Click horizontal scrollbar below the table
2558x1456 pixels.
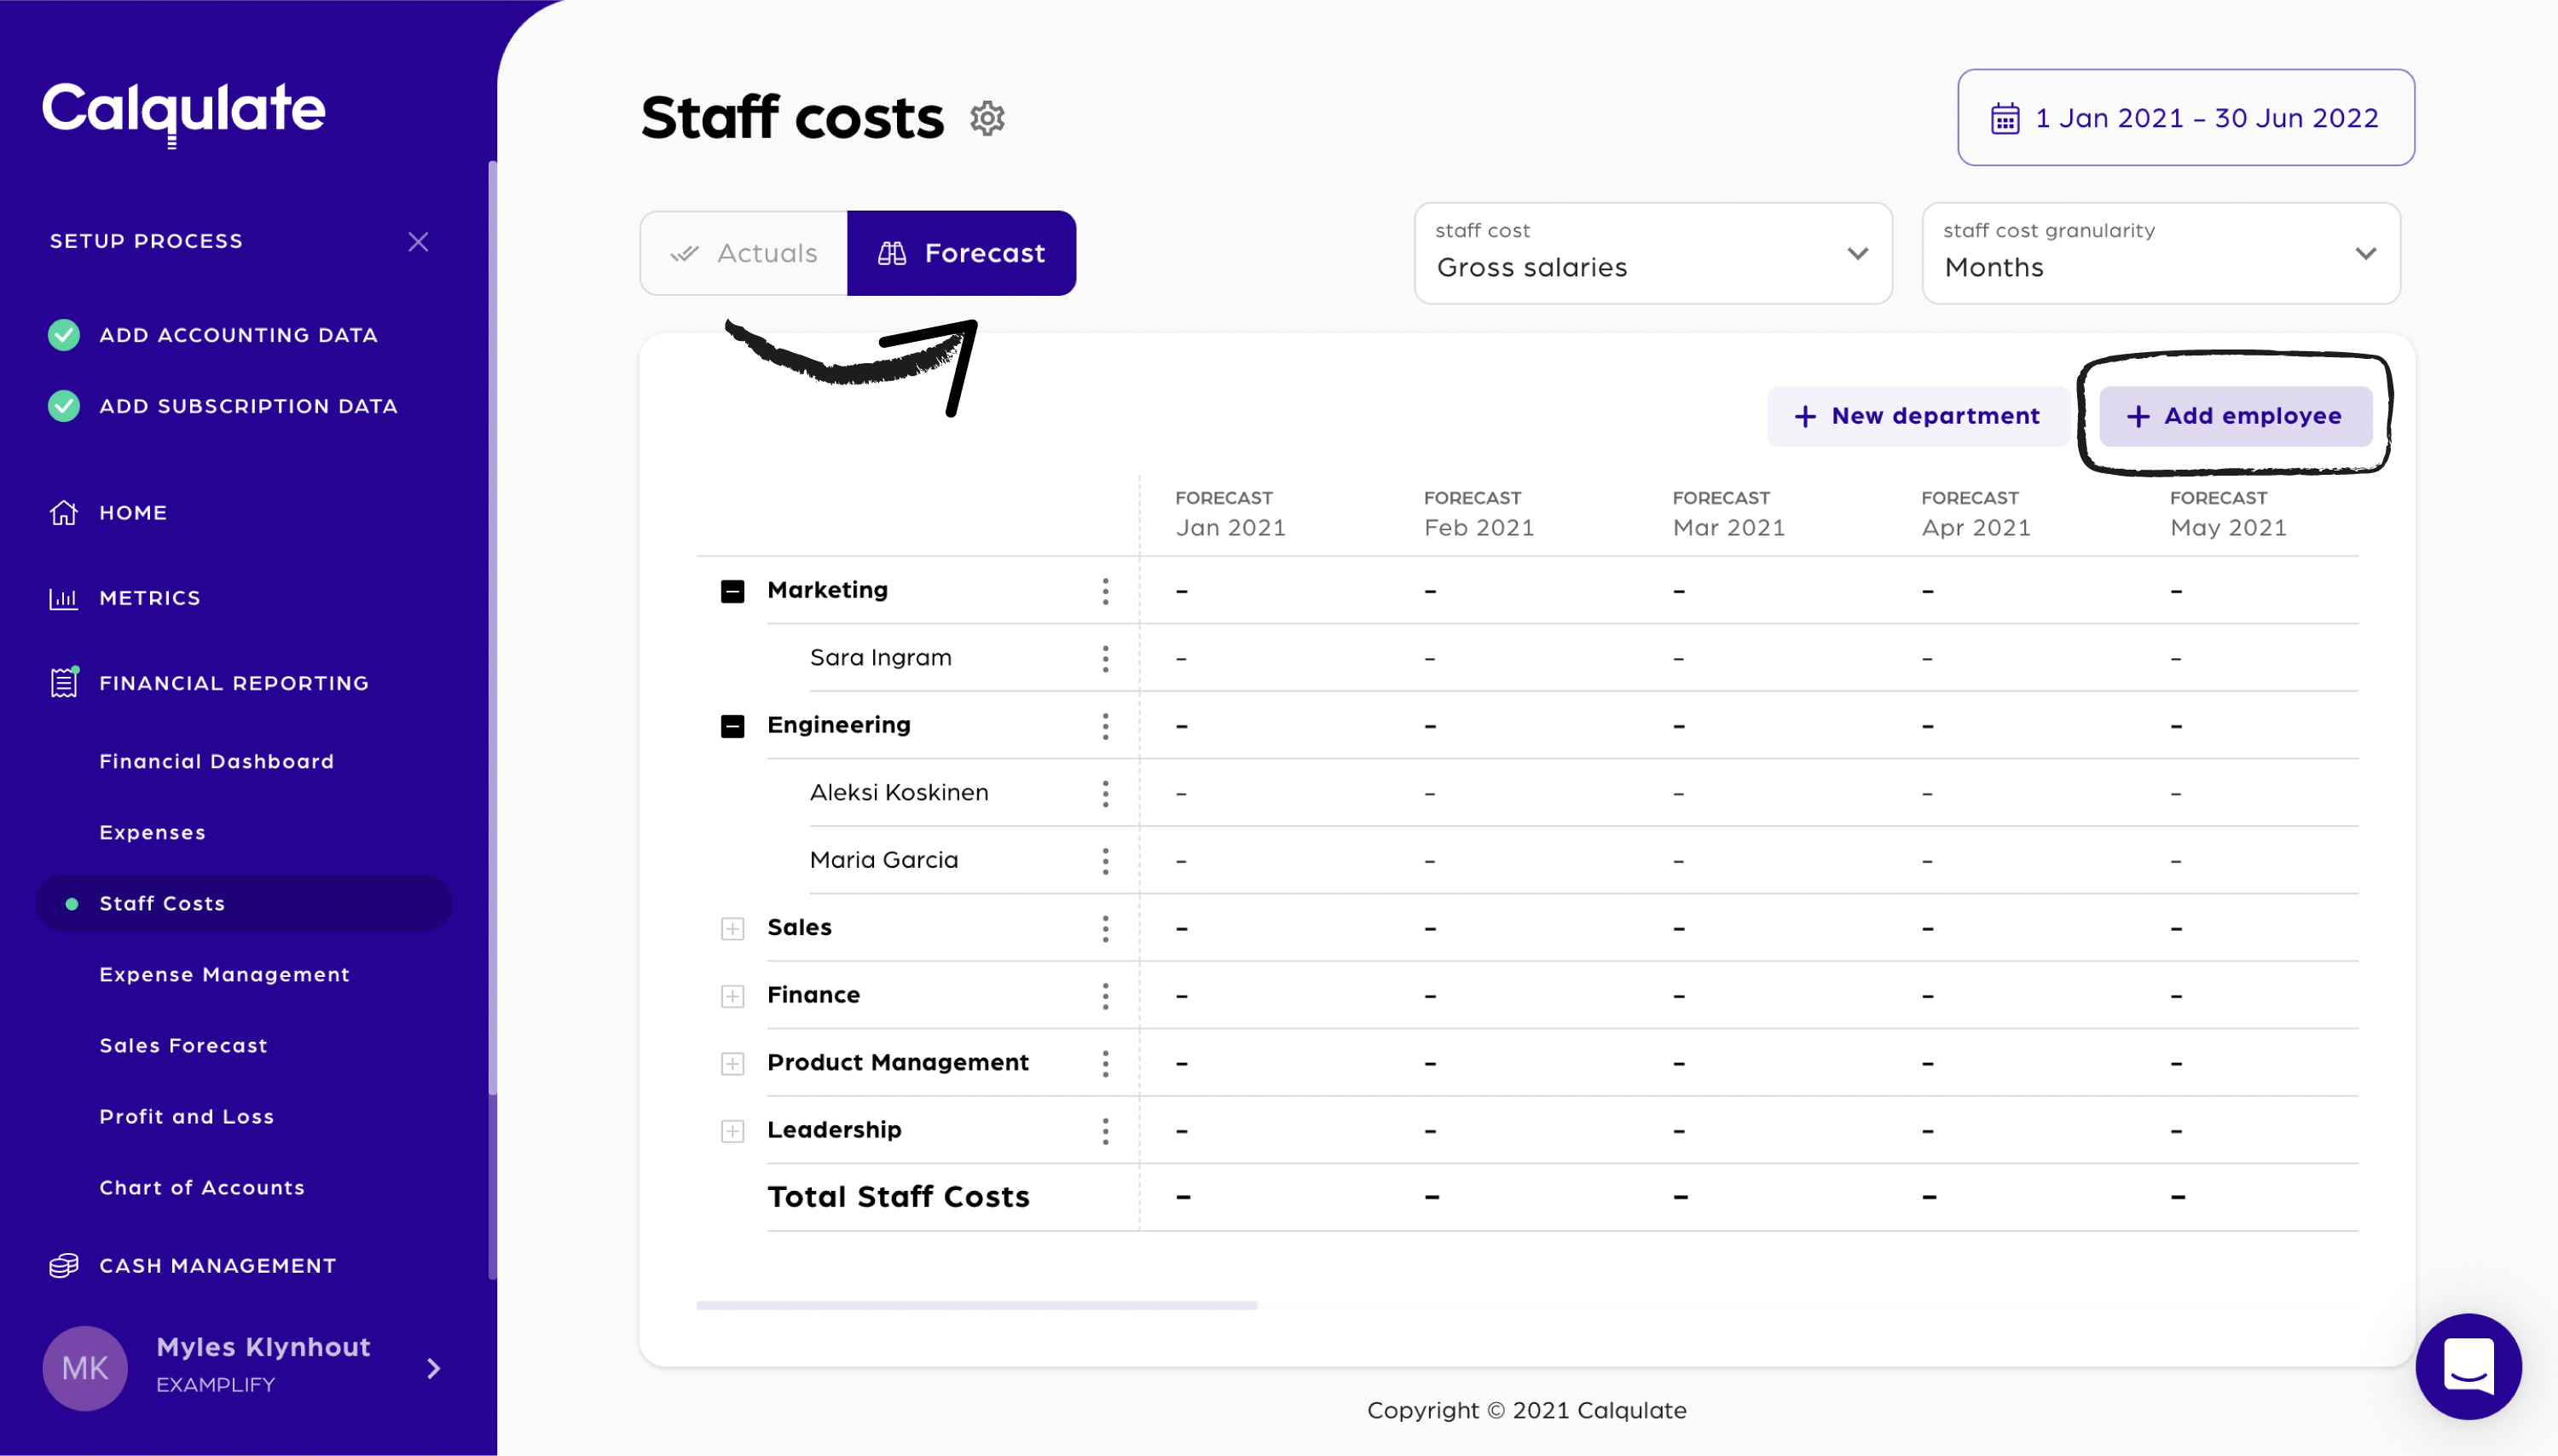(976, 1305)
